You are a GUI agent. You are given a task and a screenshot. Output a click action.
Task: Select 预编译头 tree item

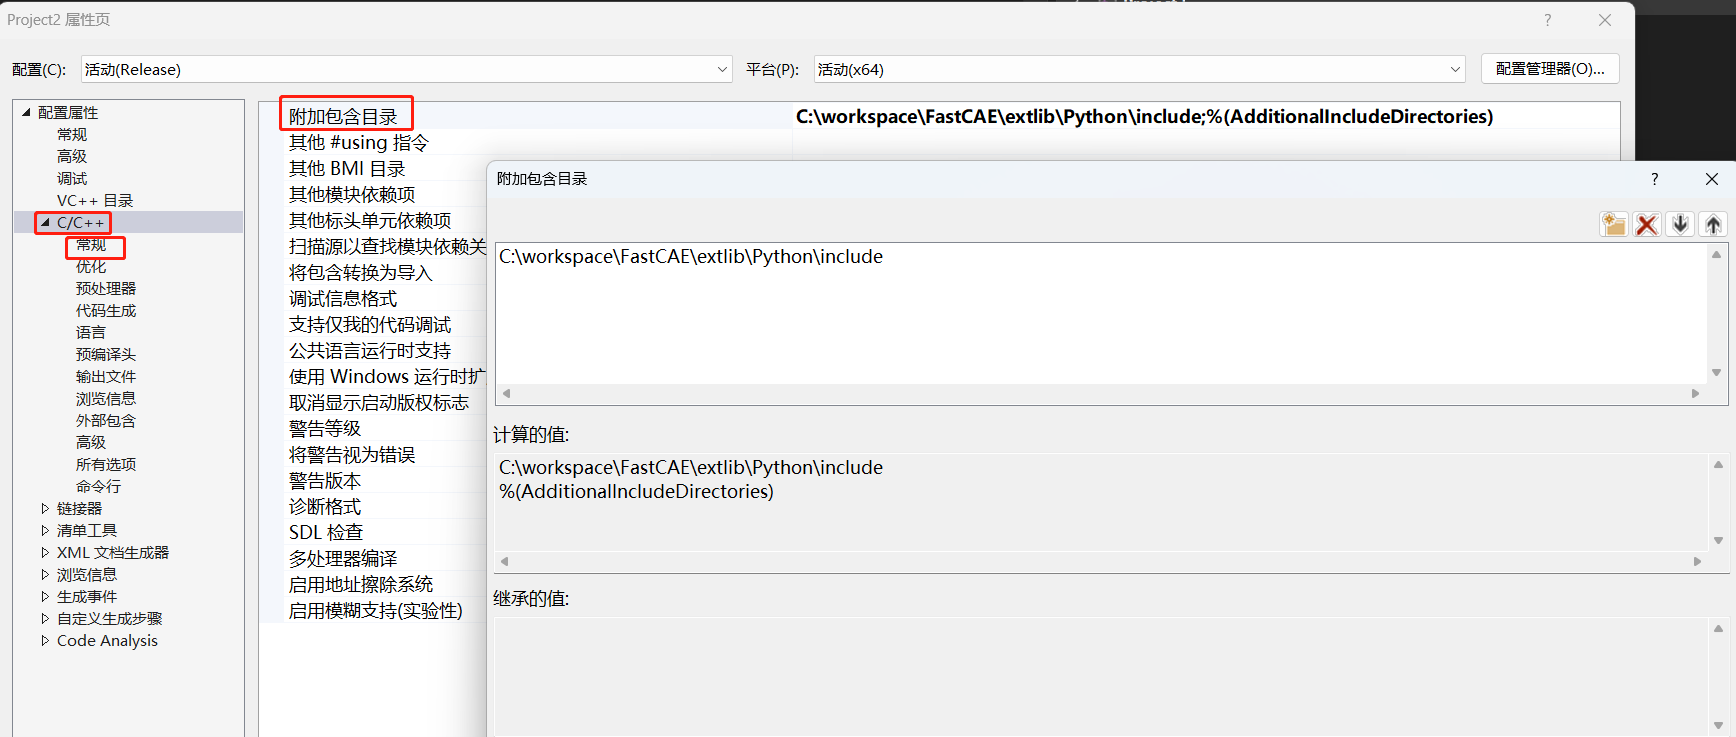pyautogui.click(x=106, y=354)
